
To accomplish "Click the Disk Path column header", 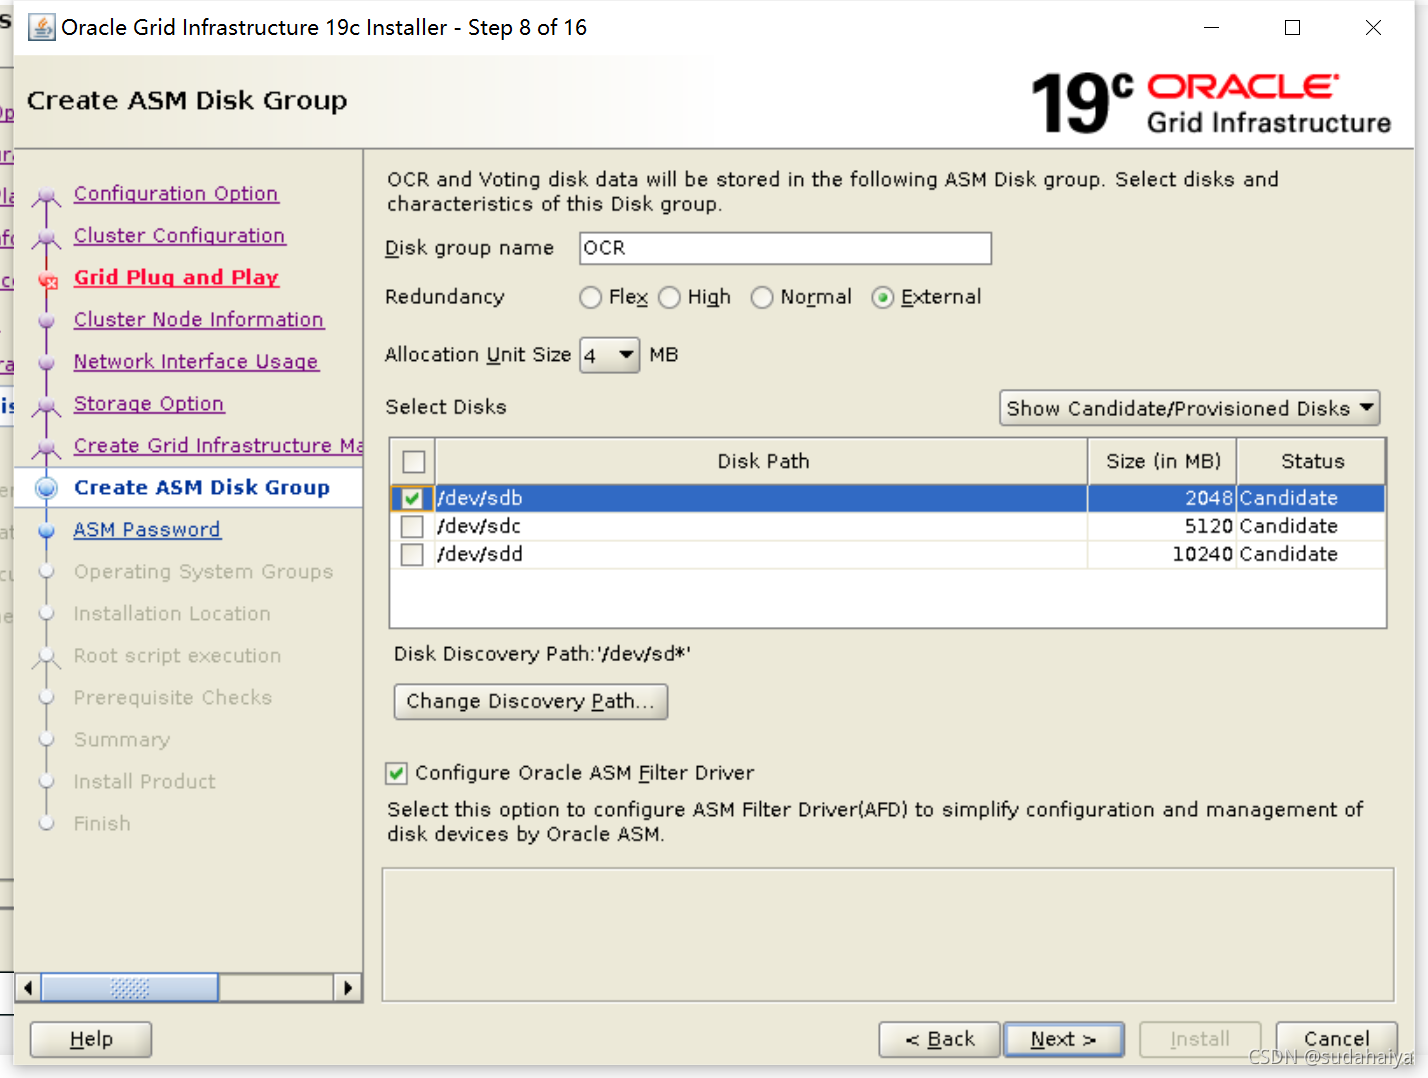I will coord(762,461).
